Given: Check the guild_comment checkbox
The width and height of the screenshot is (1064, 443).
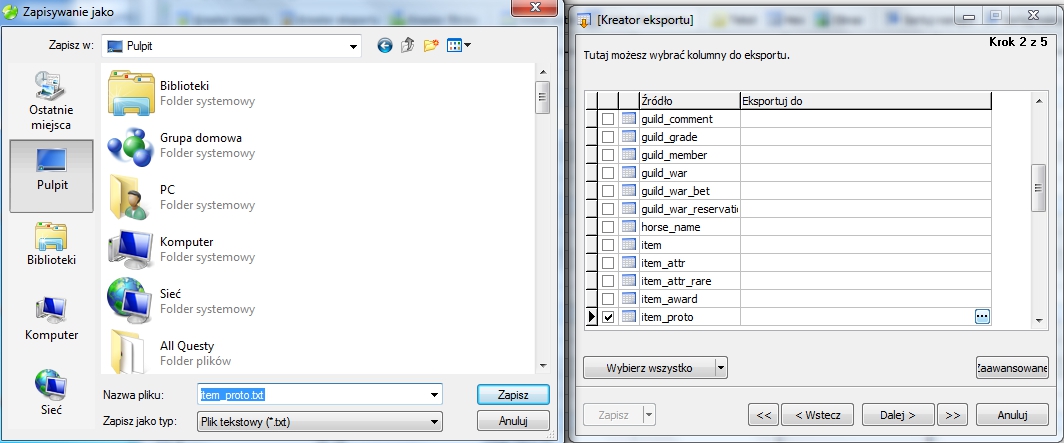Looking at the screenshot, I should pos(608,119).
